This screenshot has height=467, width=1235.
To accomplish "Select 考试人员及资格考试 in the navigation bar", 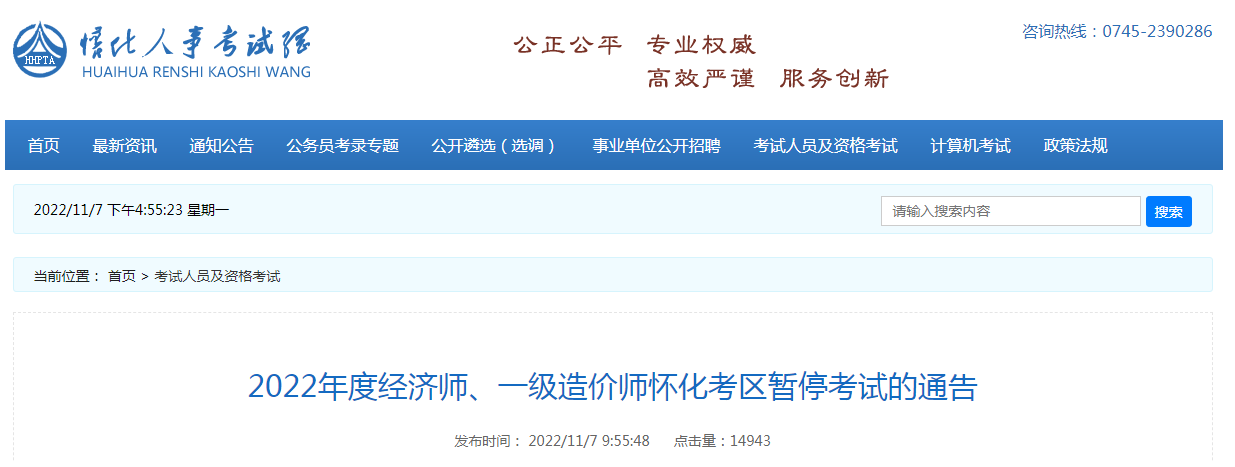I will coord(825,146).
